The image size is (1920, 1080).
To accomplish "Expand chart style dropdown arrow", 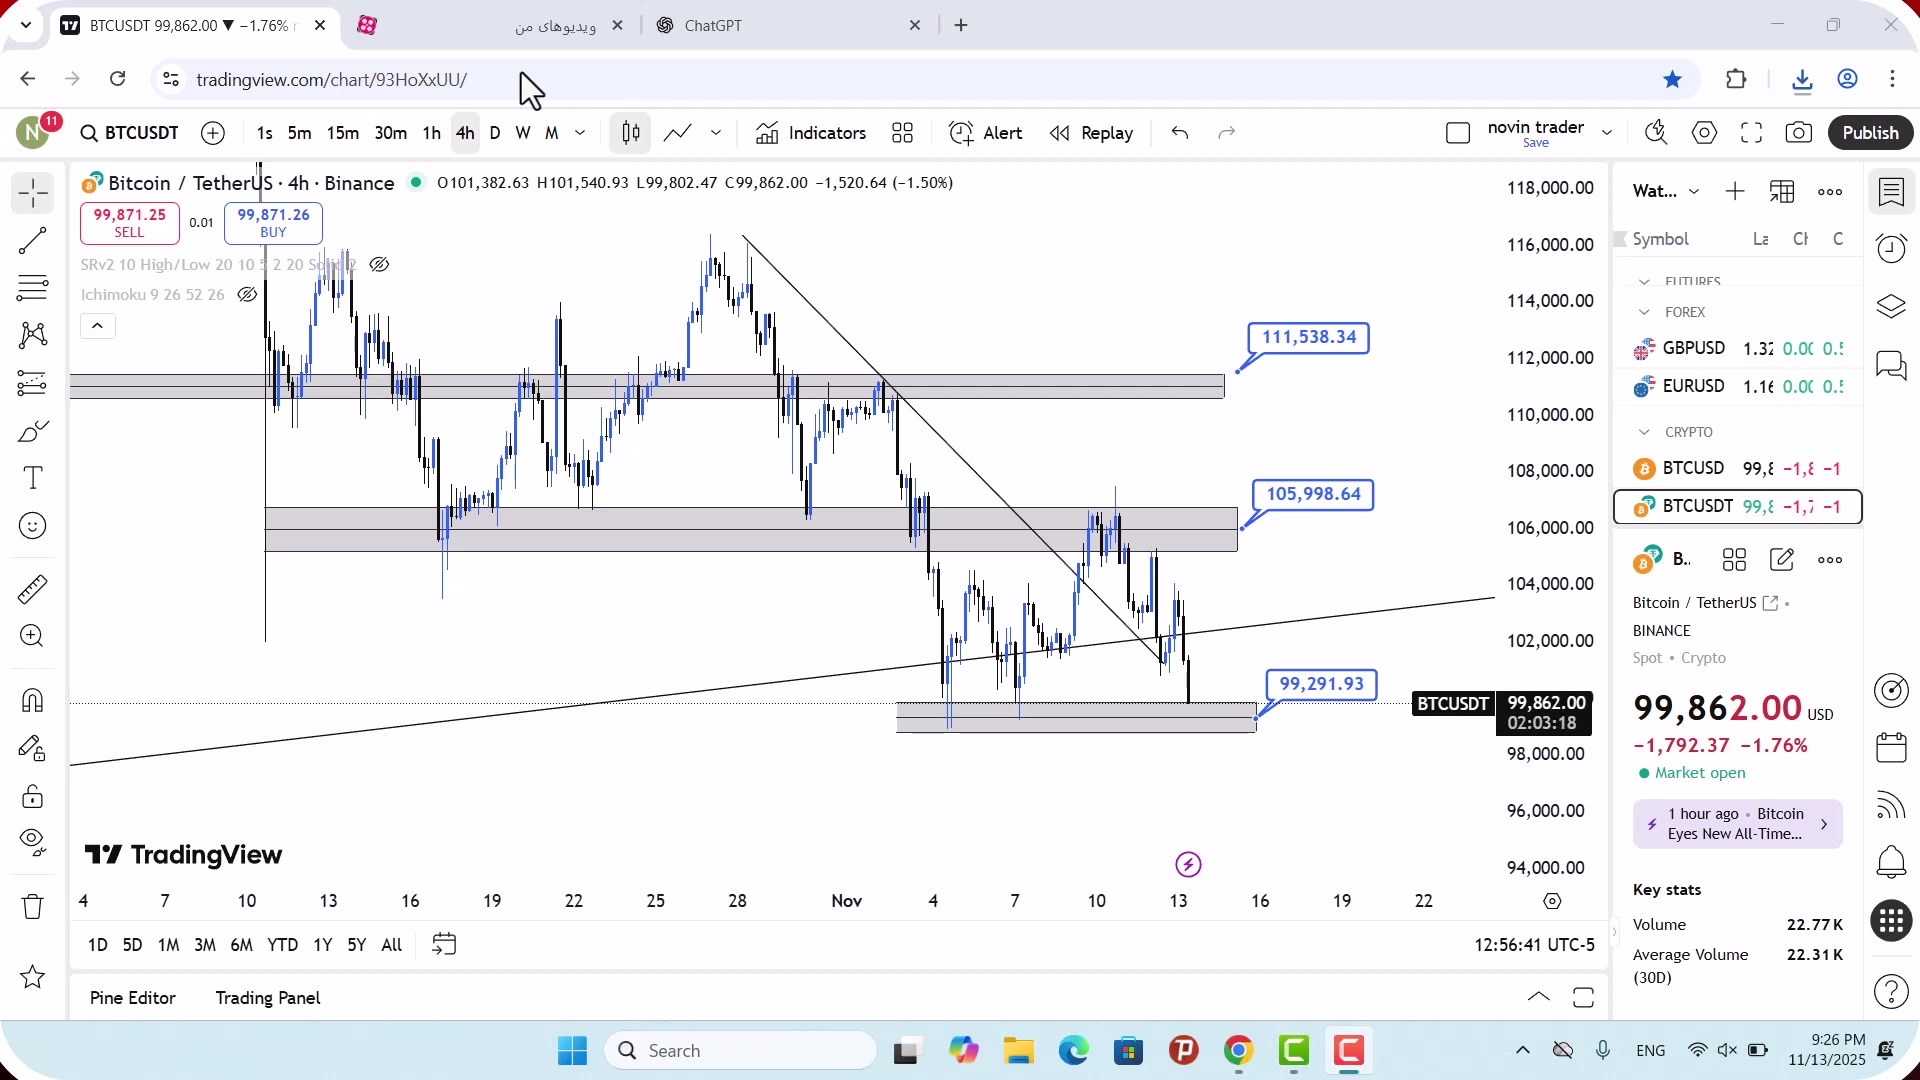I will 716,133.
